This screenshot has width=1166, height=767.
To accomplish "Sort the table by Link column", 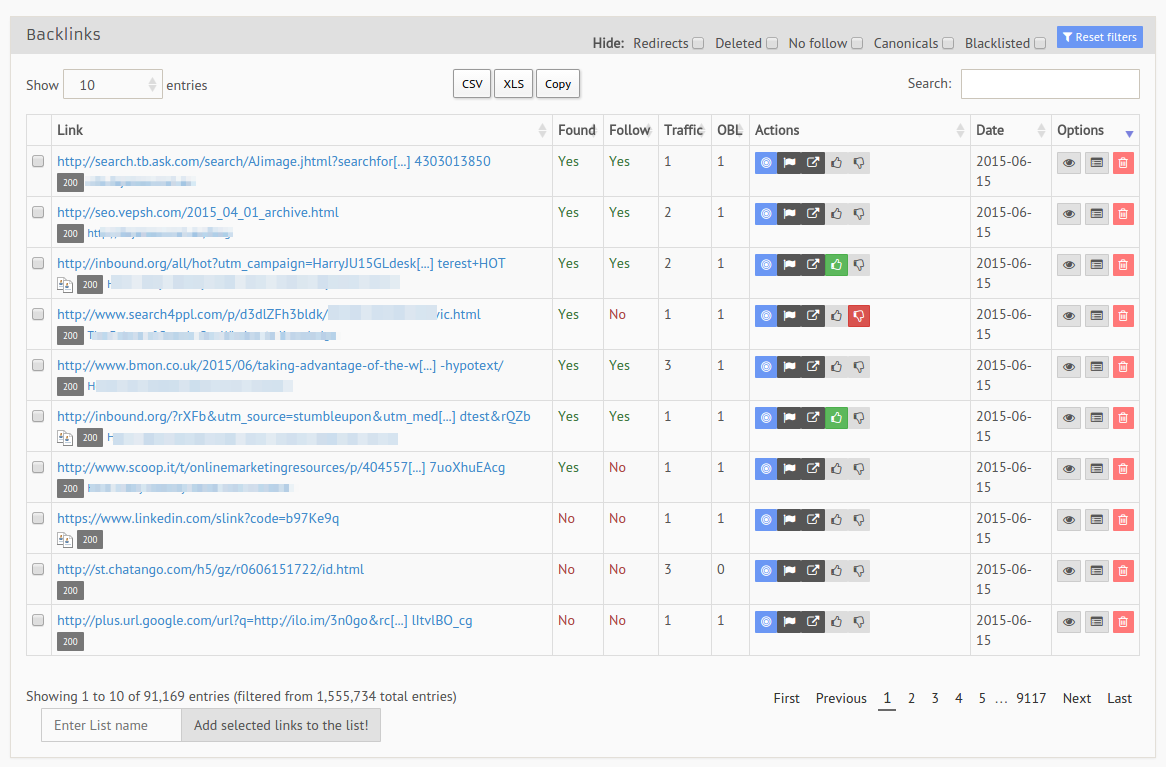I will (300, 130).
